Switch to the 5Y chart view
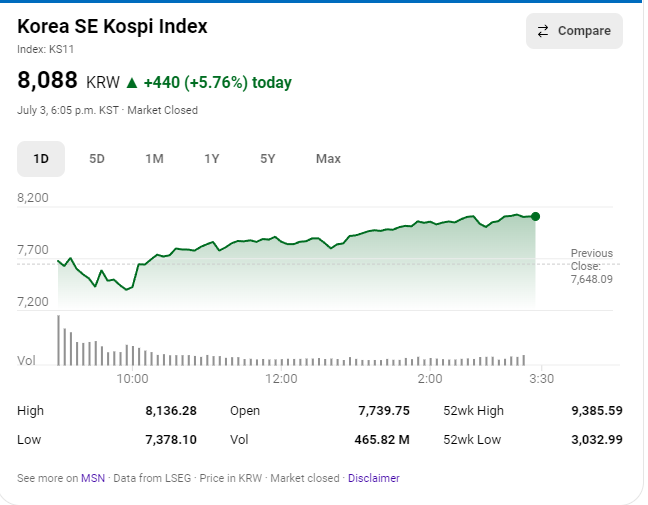This screenshot has height=505, width=648. (268, 159)
